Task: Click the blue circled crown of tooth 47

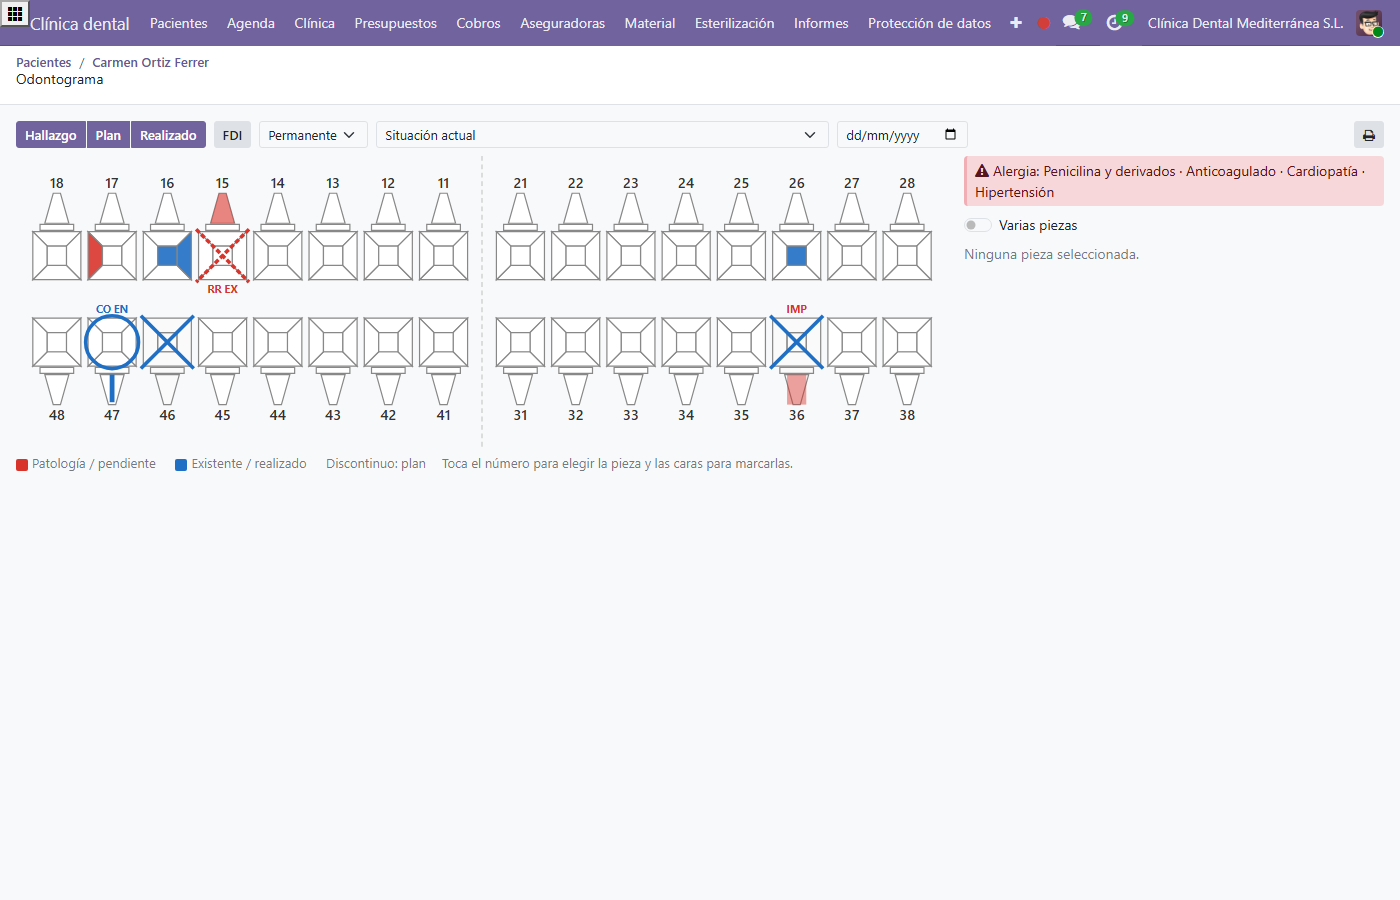Action: [112, 342]
